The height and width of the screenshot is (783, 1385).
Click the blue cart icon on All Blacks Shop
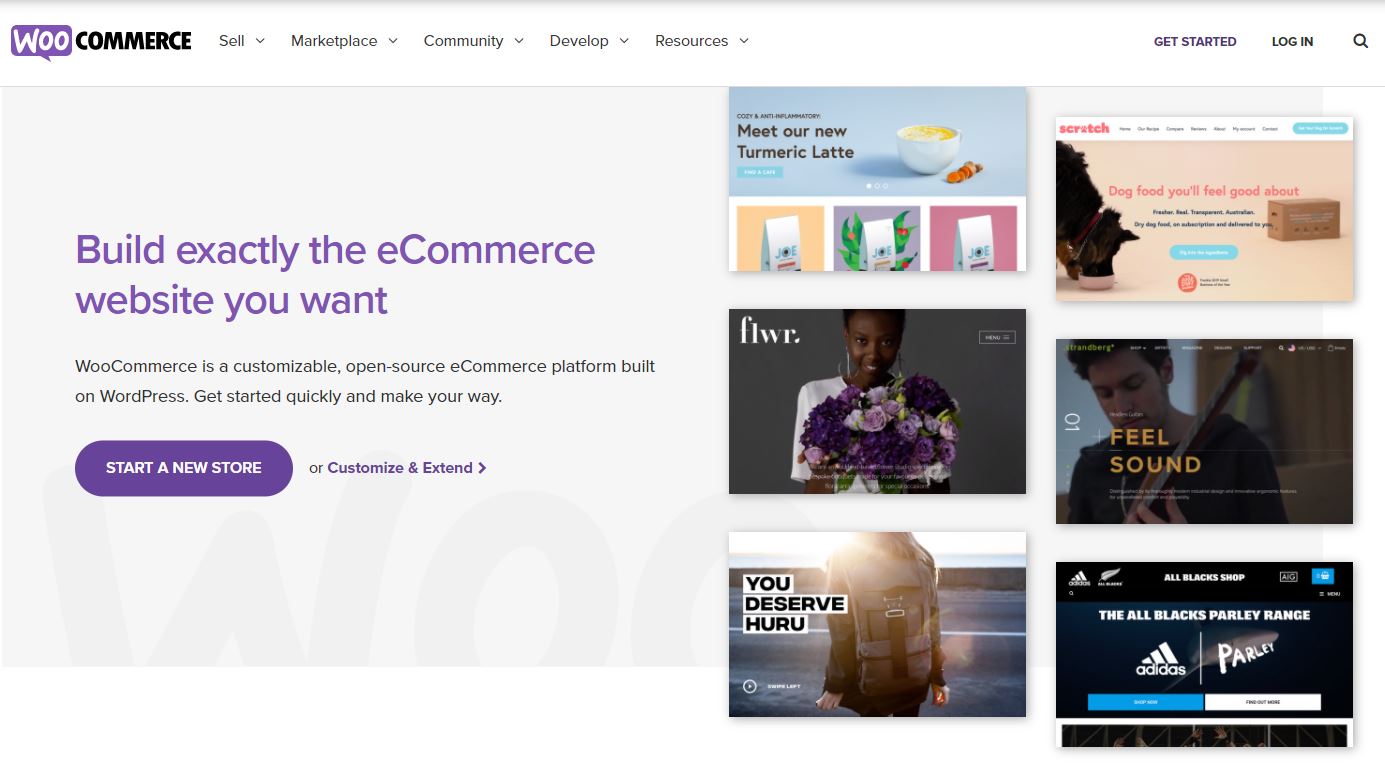click(1323, 577)
